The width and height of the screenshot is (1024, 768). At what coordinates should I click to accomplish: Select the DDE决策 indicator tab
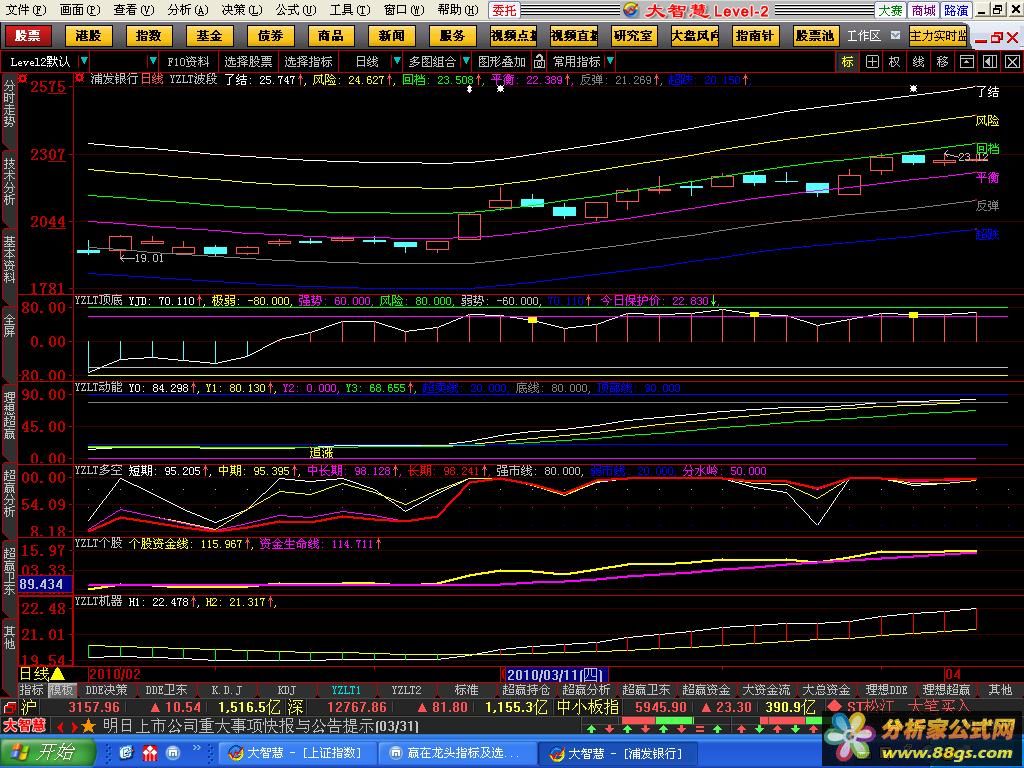[106, 690]
